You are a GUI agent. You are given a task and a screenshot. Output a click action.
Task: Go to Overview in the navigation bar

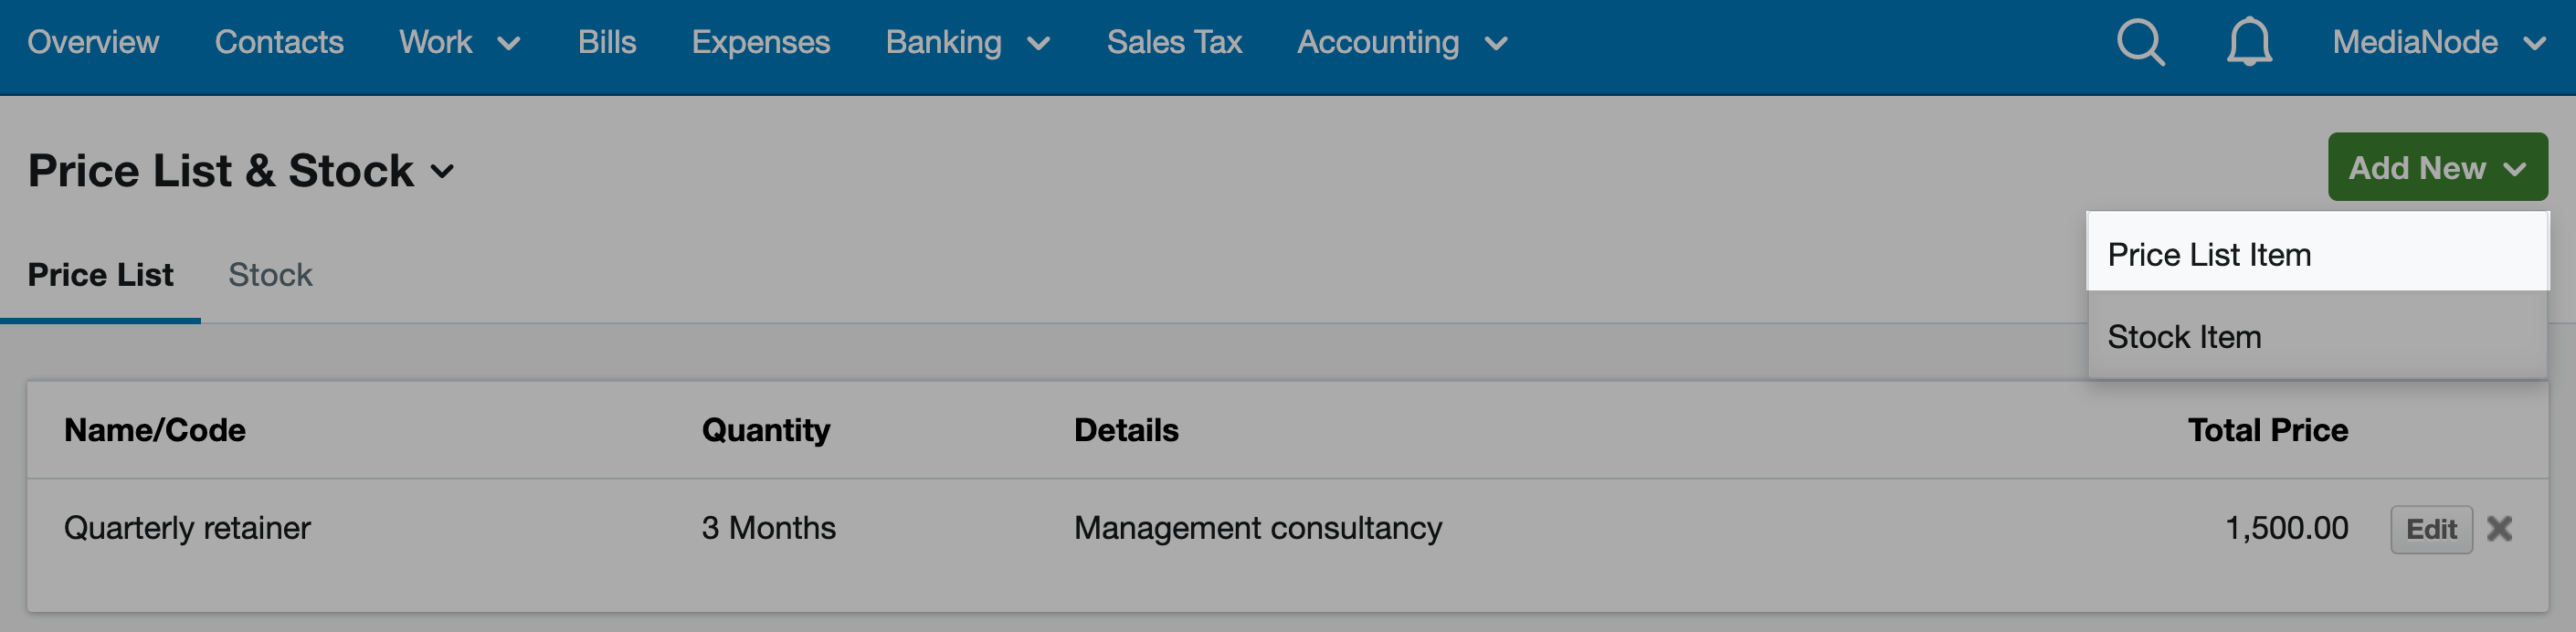coord(93,43)
